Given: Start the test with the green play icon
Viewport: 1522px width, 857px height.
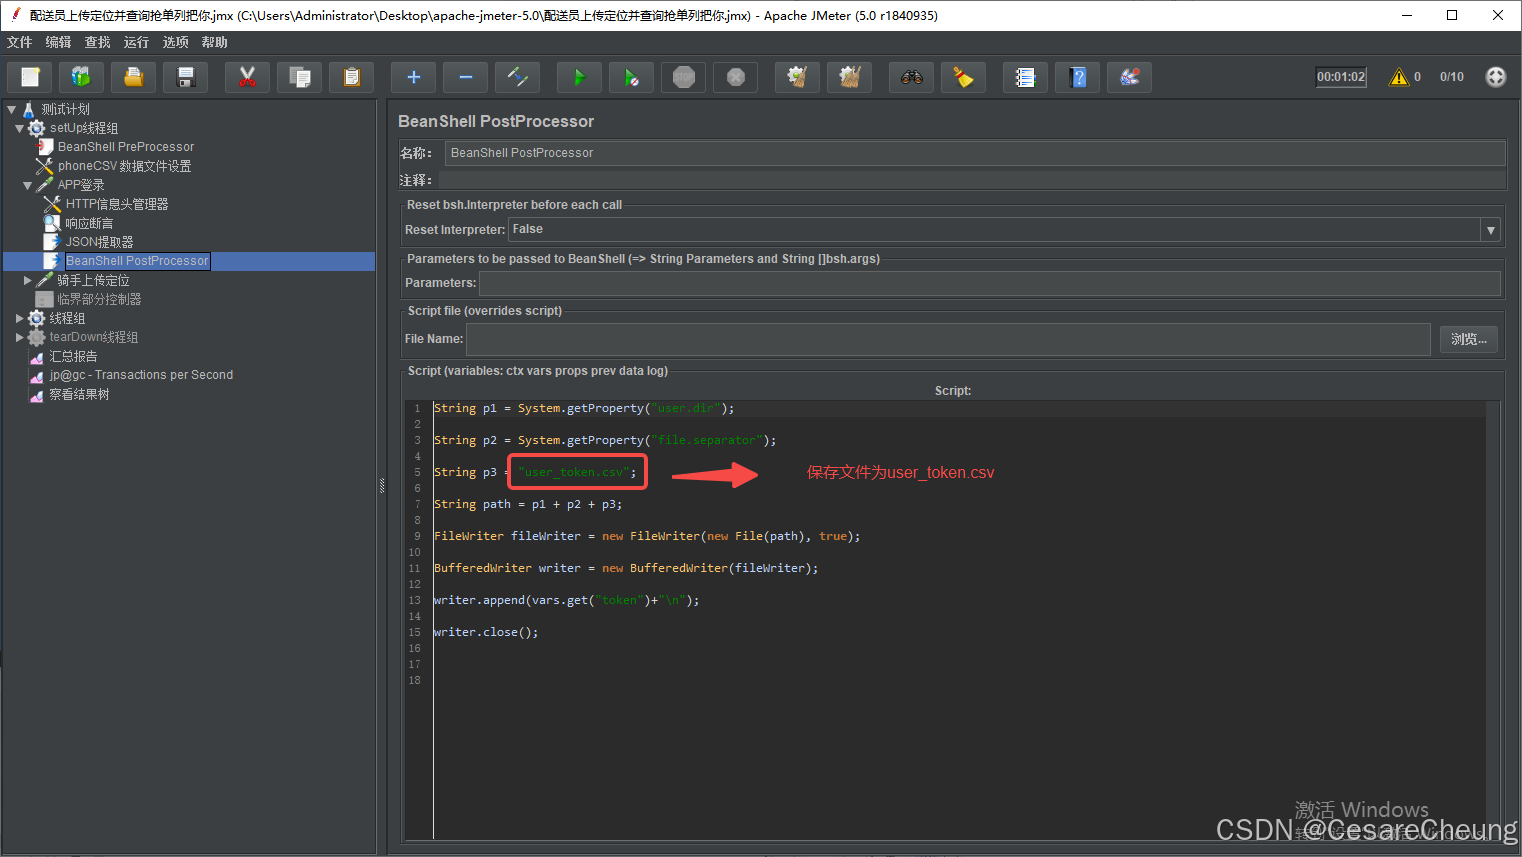Looking at the screenshot, I should coord(579,77).
